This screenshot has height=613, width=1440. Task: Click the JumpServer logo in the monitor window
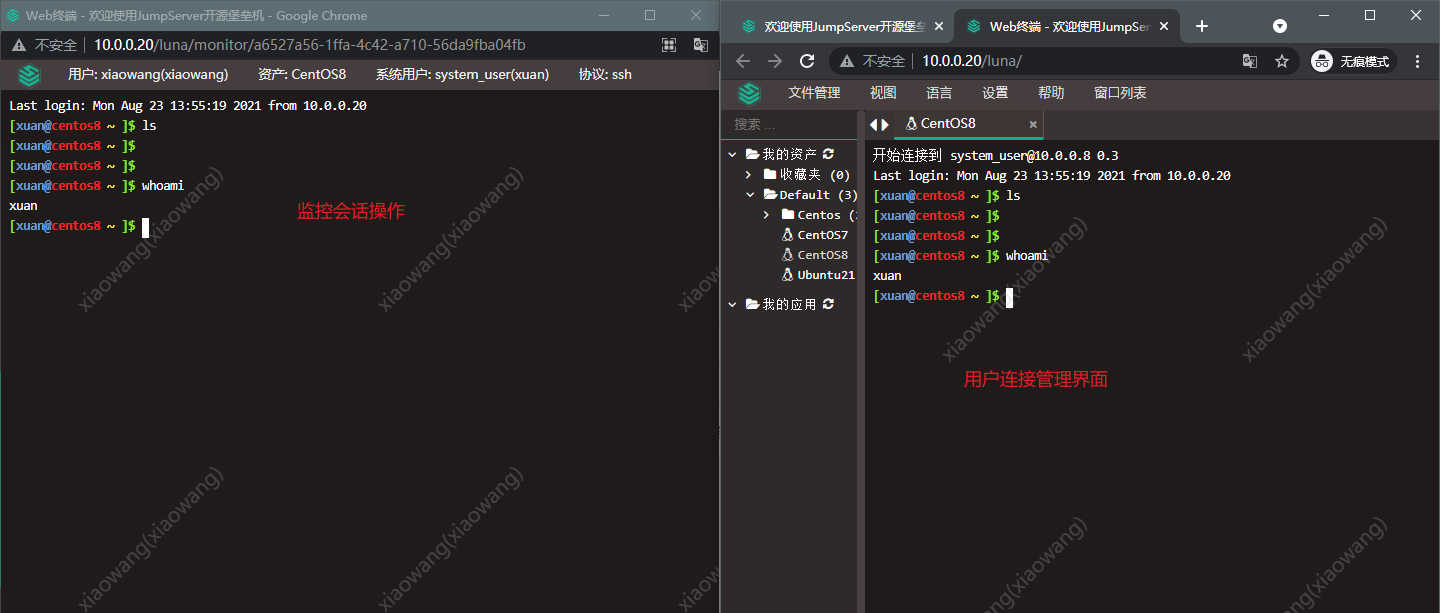(29, 75)
